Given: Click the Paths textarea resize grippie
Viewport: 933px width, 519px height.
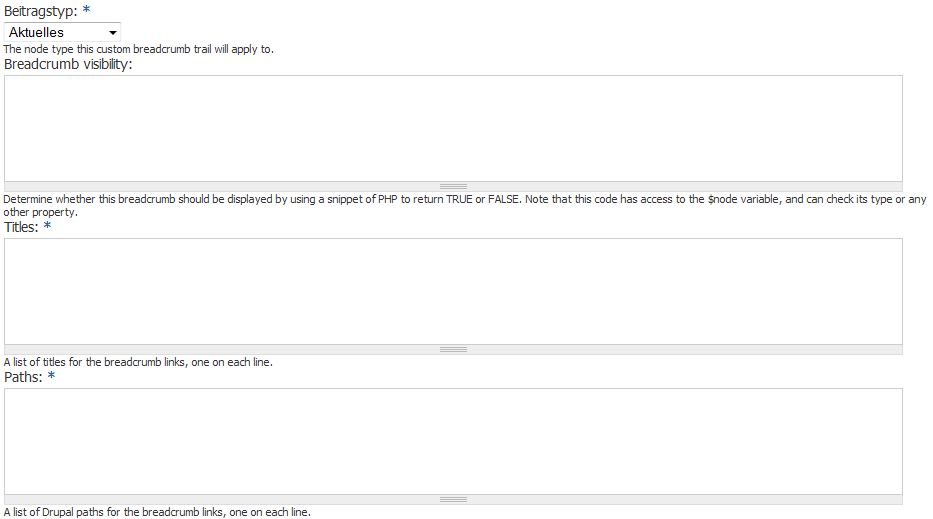Looking at the screenshot, I should (x=453, y=499).
